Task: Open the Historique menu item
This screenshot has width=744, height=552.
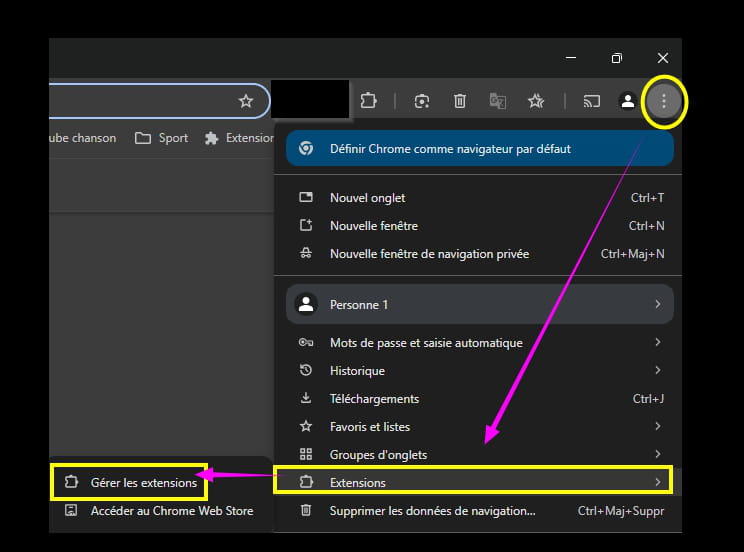Action: tap(479, 371)
